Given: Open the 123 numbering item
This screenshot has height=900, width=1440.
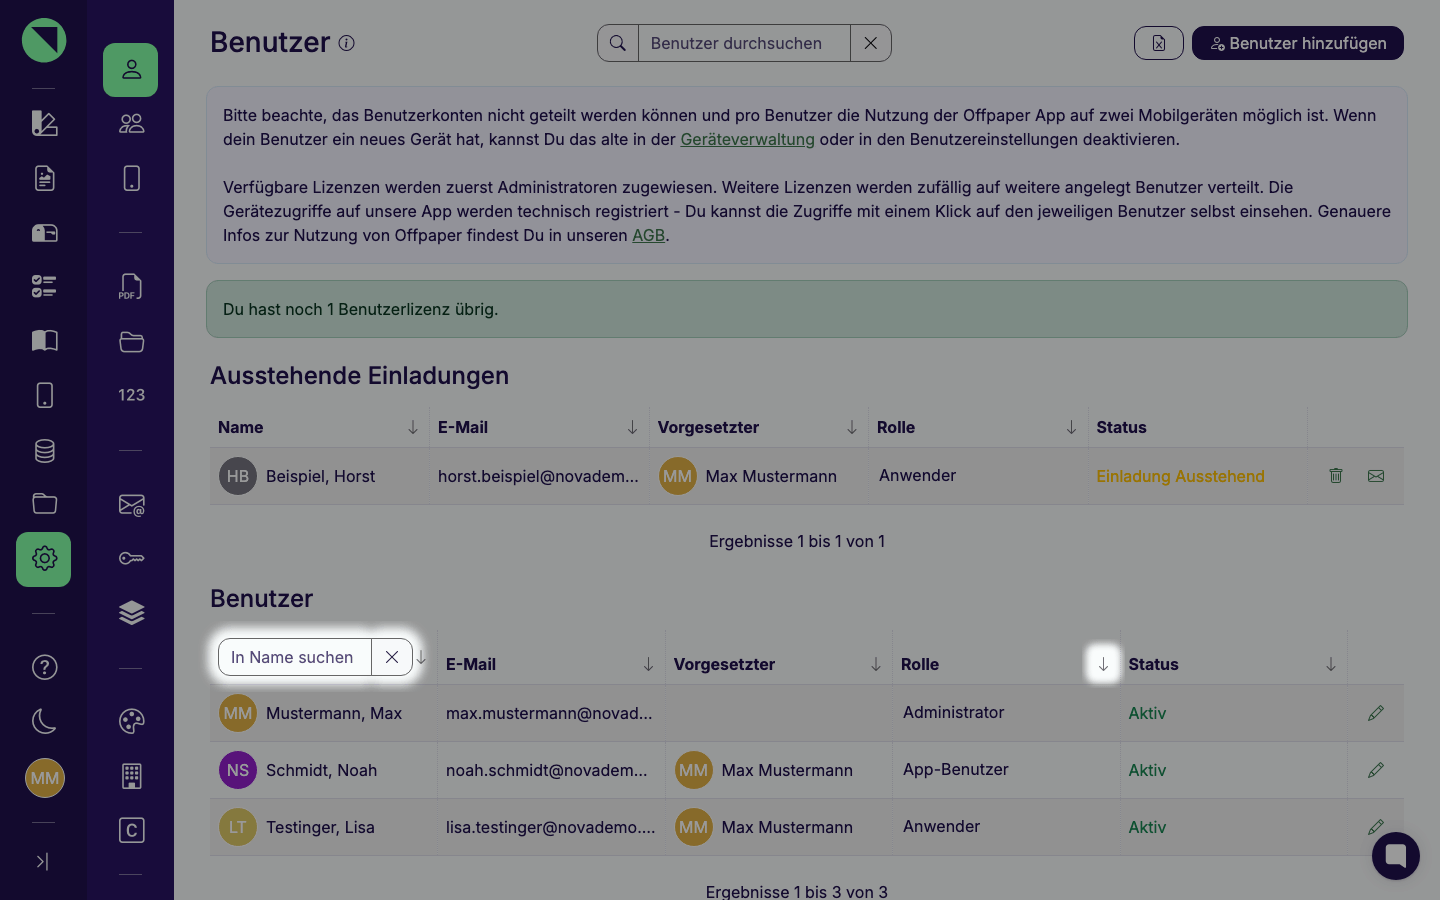Looking at the screenshot, I should [131, 395].
